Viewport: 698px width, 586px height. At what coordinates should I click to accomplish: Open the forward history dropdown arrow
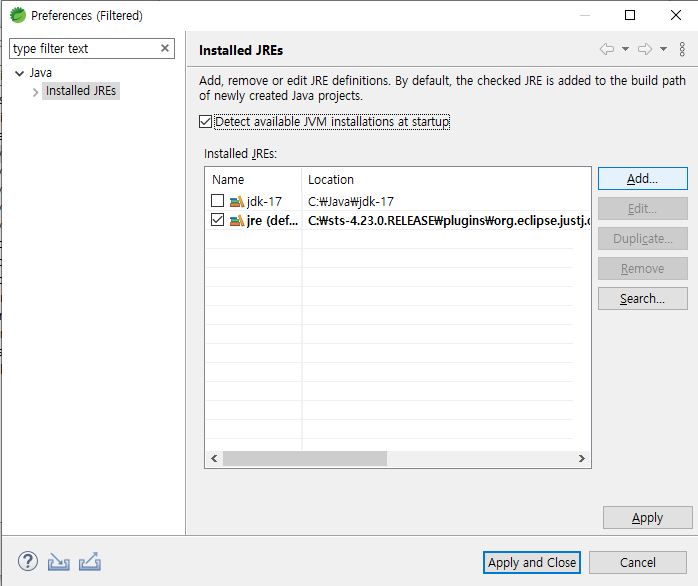pos(663,49)
